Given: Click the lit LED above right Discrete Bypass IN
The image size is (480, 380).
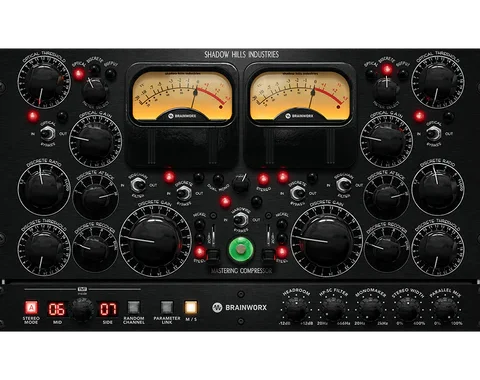Looking at the screenshot, I should 283,177.
